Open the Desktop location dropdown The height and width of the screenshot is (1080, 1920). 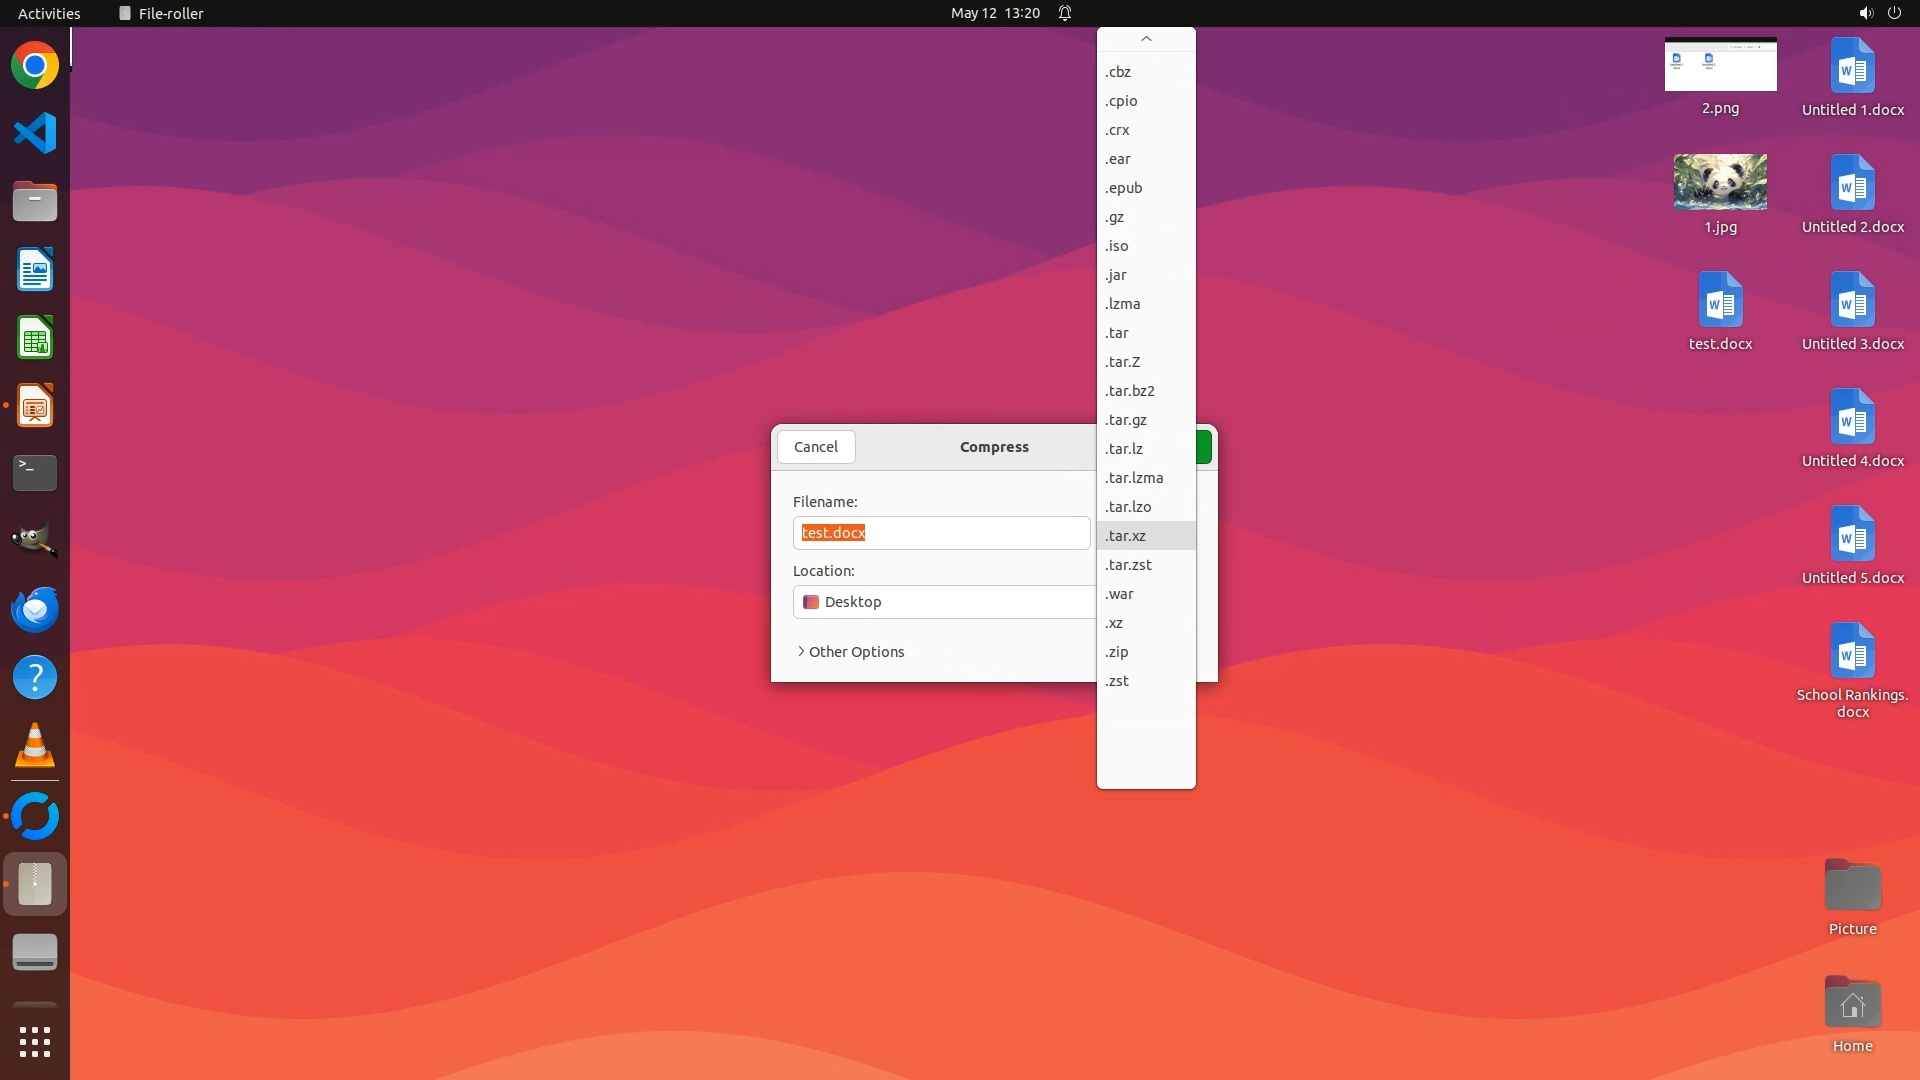944,602
